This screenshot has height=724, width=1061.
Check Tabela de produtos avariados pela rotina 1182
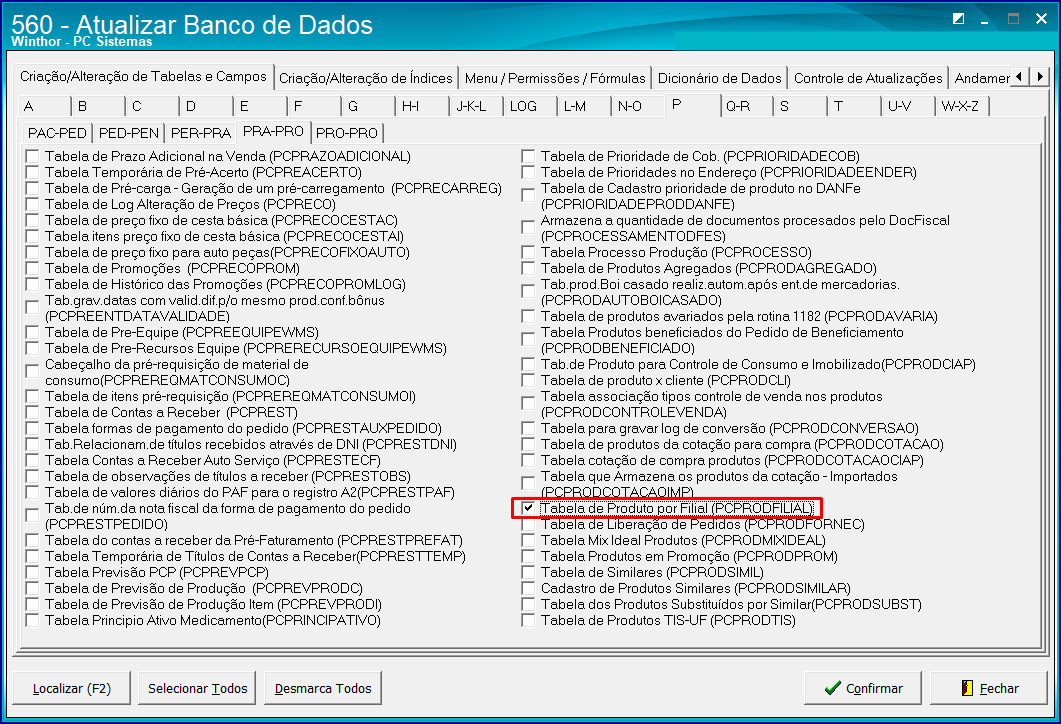coord(528,316)
